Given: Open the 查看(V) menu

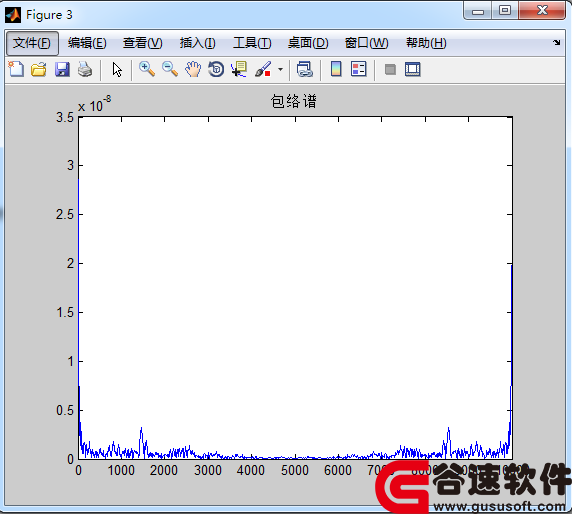Looking at the screenshot, I should (143, 43).
